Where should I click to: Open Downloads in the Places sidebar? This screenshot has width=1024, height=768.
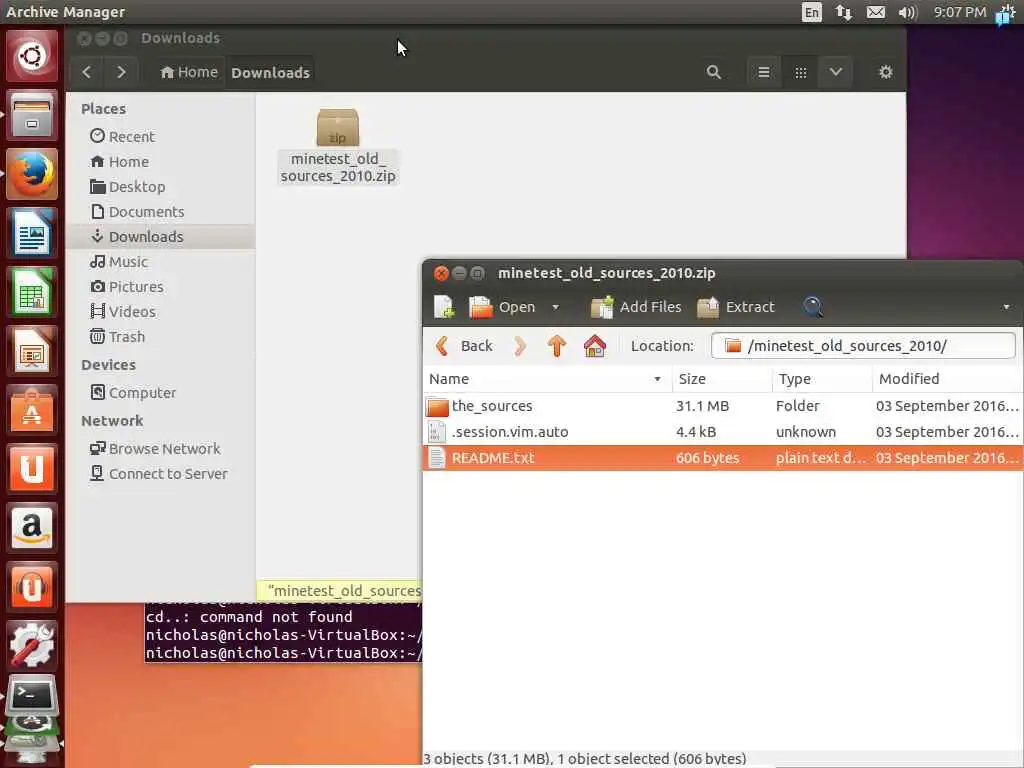click(x=160, y=236)
